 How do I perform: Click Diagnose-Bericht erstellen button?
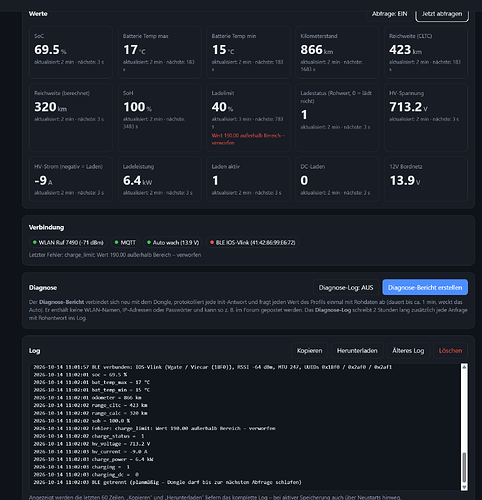pyautogui.click(x=425, y=287)
